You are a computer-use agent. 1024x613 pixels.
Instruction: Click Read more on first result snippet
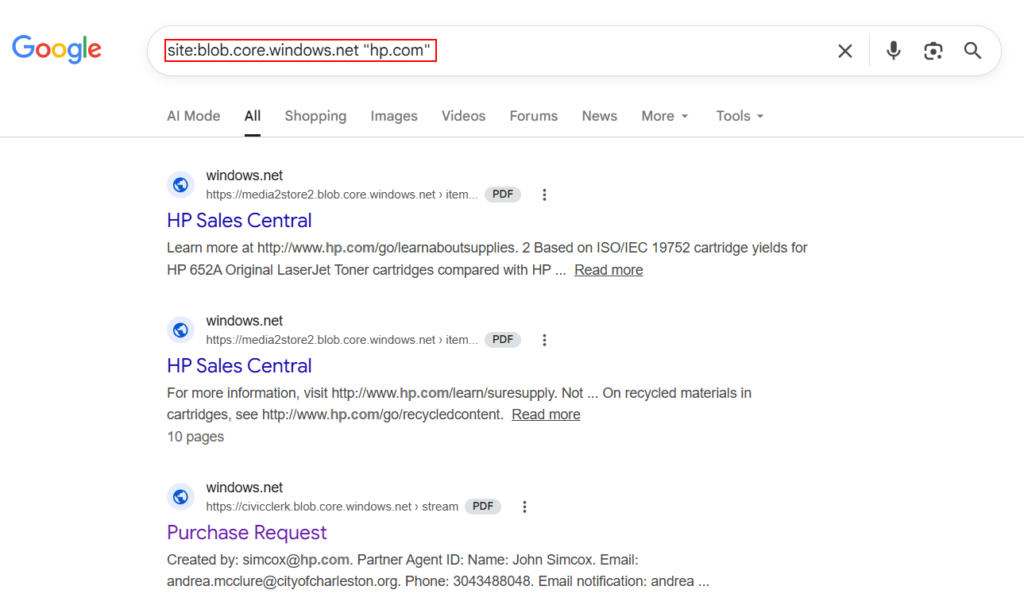point(609,270)
